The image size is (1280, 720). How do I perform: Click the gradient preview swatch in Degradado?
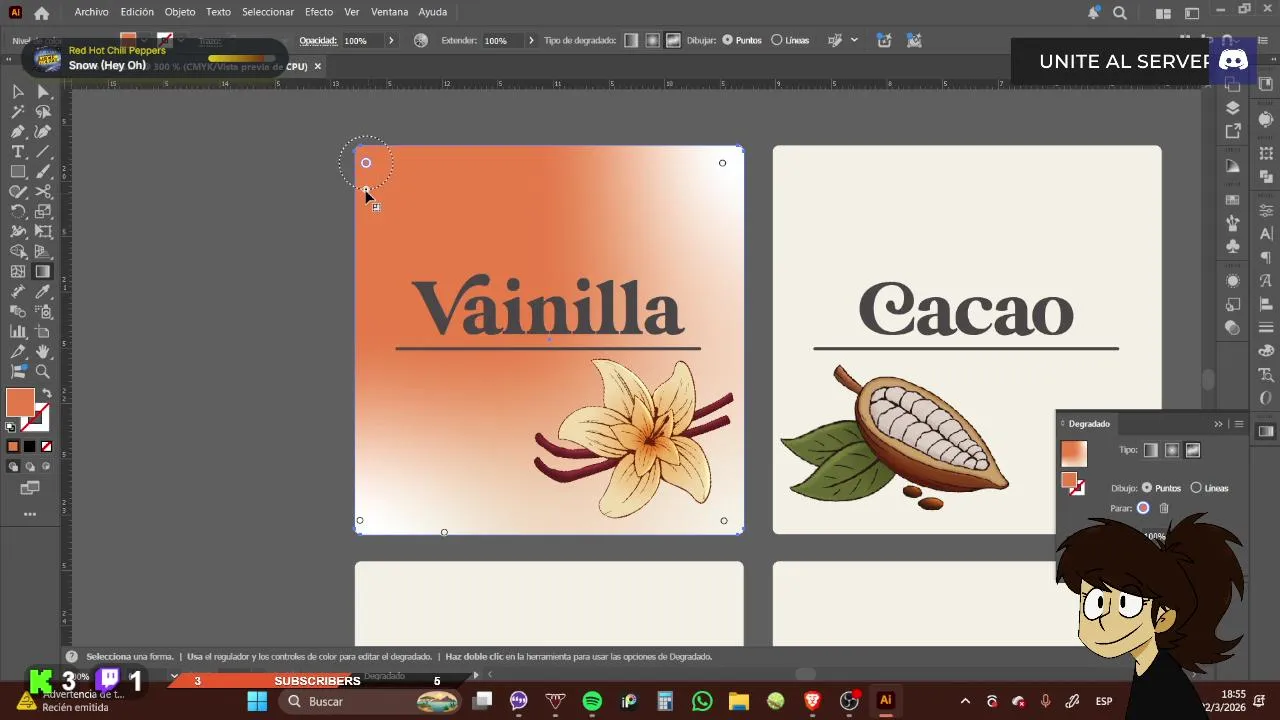click(x=1073, y=453)
